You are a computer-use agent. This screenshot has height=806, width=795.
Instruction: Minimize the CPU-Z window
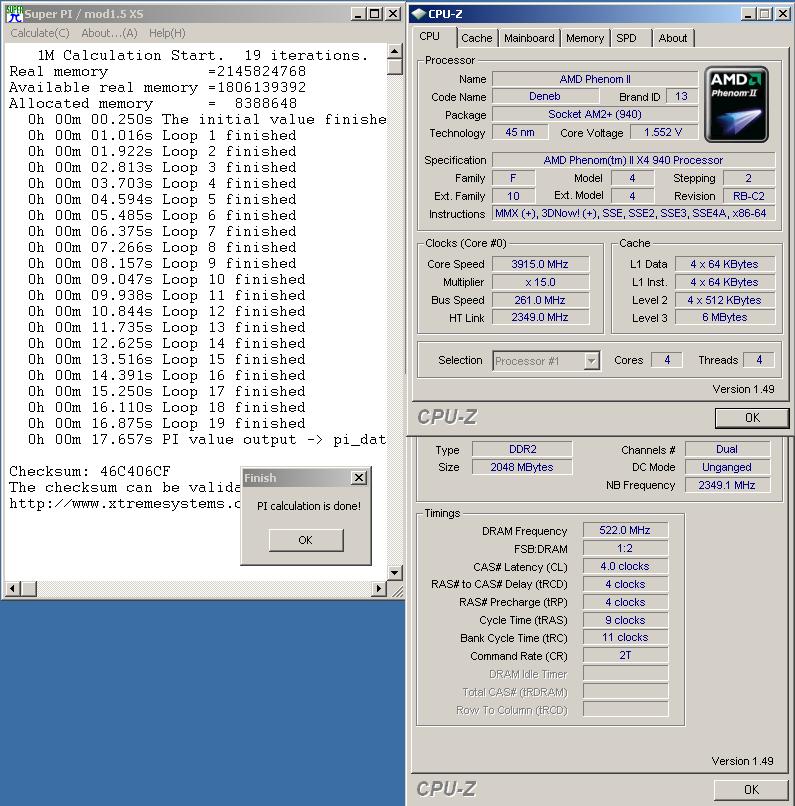(x=748, y=14)
